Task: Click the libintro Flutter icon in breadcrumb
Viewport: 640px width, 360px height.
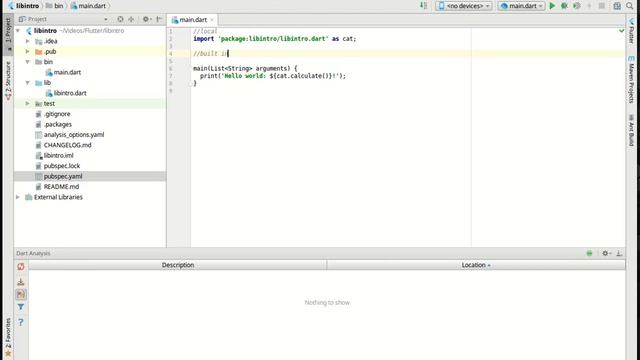Action: [x=11, y=6]
